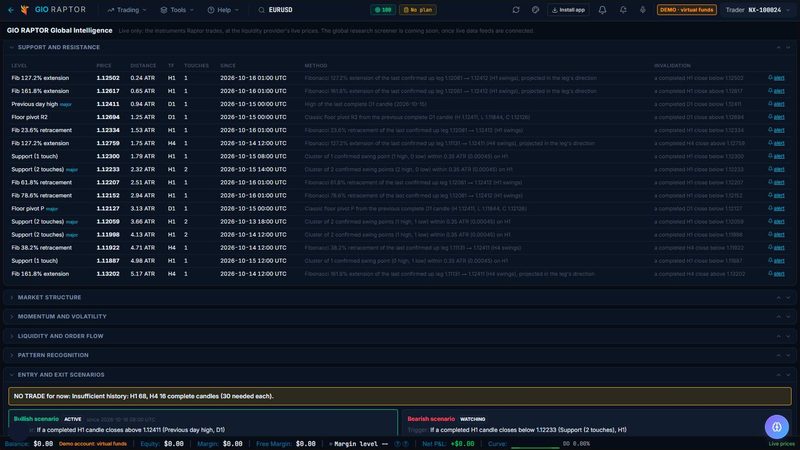
Task: Collapse the Entry and Exit Scenarios section
Action: tap(11, 374)
